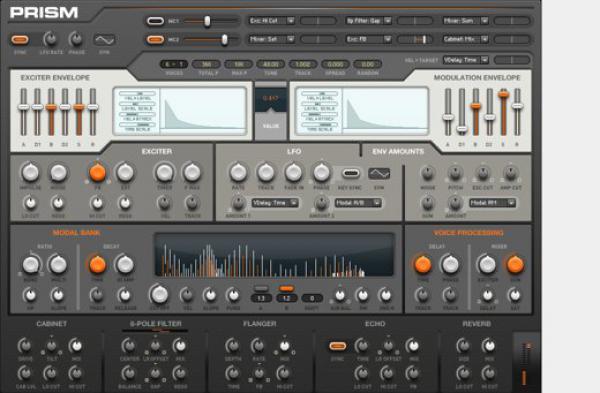Click the Exciter Envelope attack (A) fader
The image size is (600, 393).
pos(24,107)
